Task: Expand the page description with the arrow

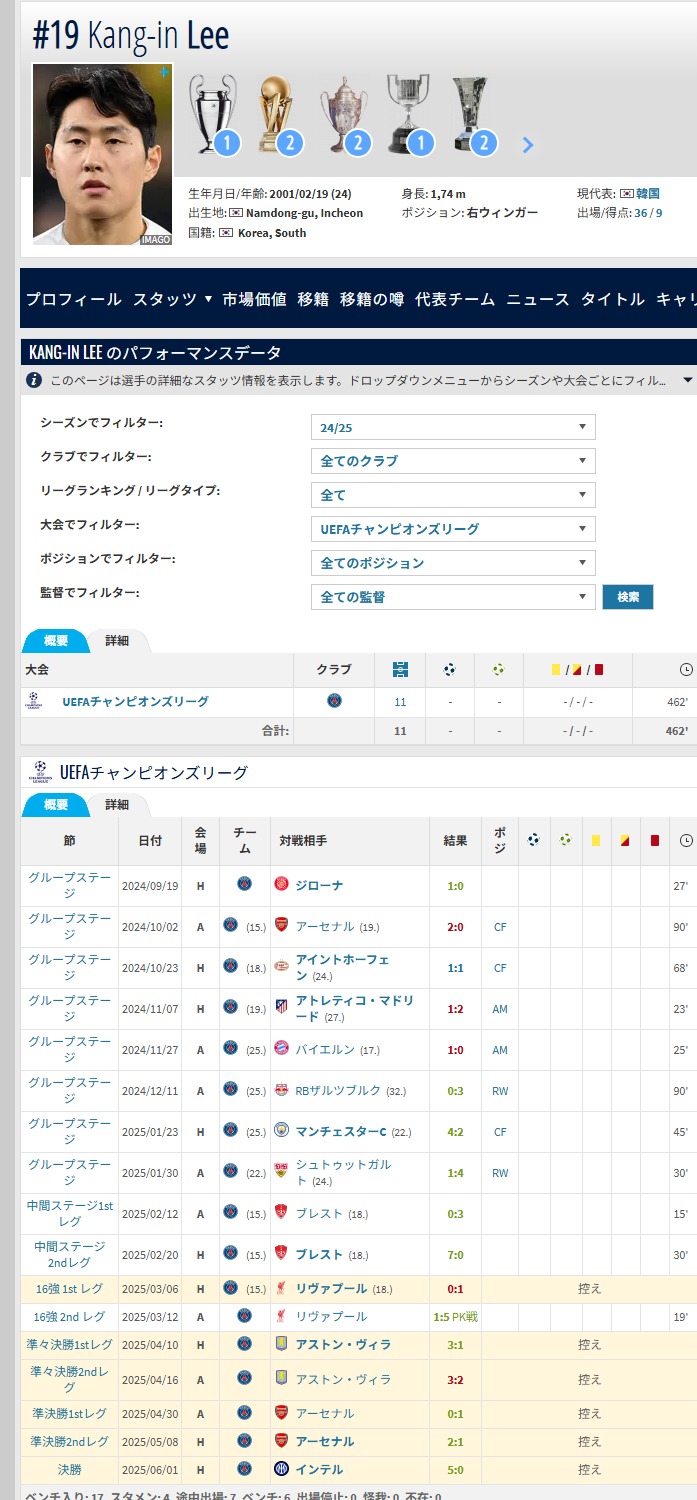Action: coord(687,380)
